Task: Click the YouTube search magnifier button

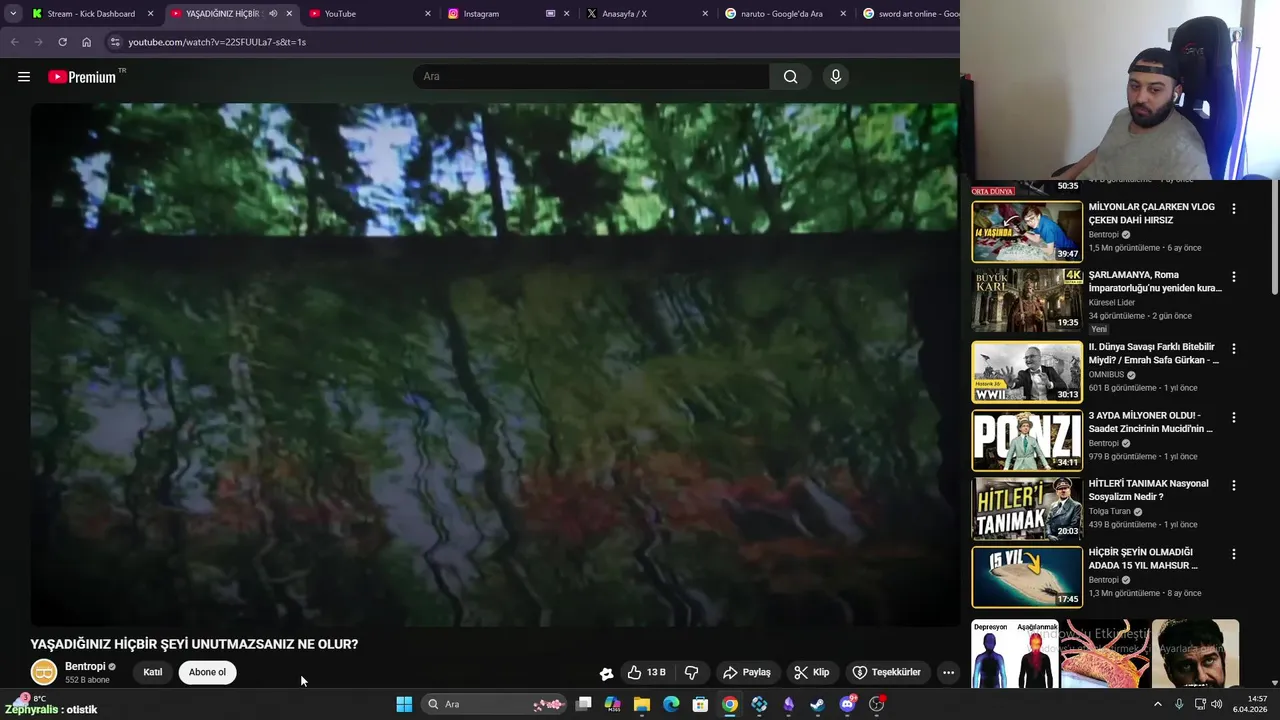Action: coord(790,77)
